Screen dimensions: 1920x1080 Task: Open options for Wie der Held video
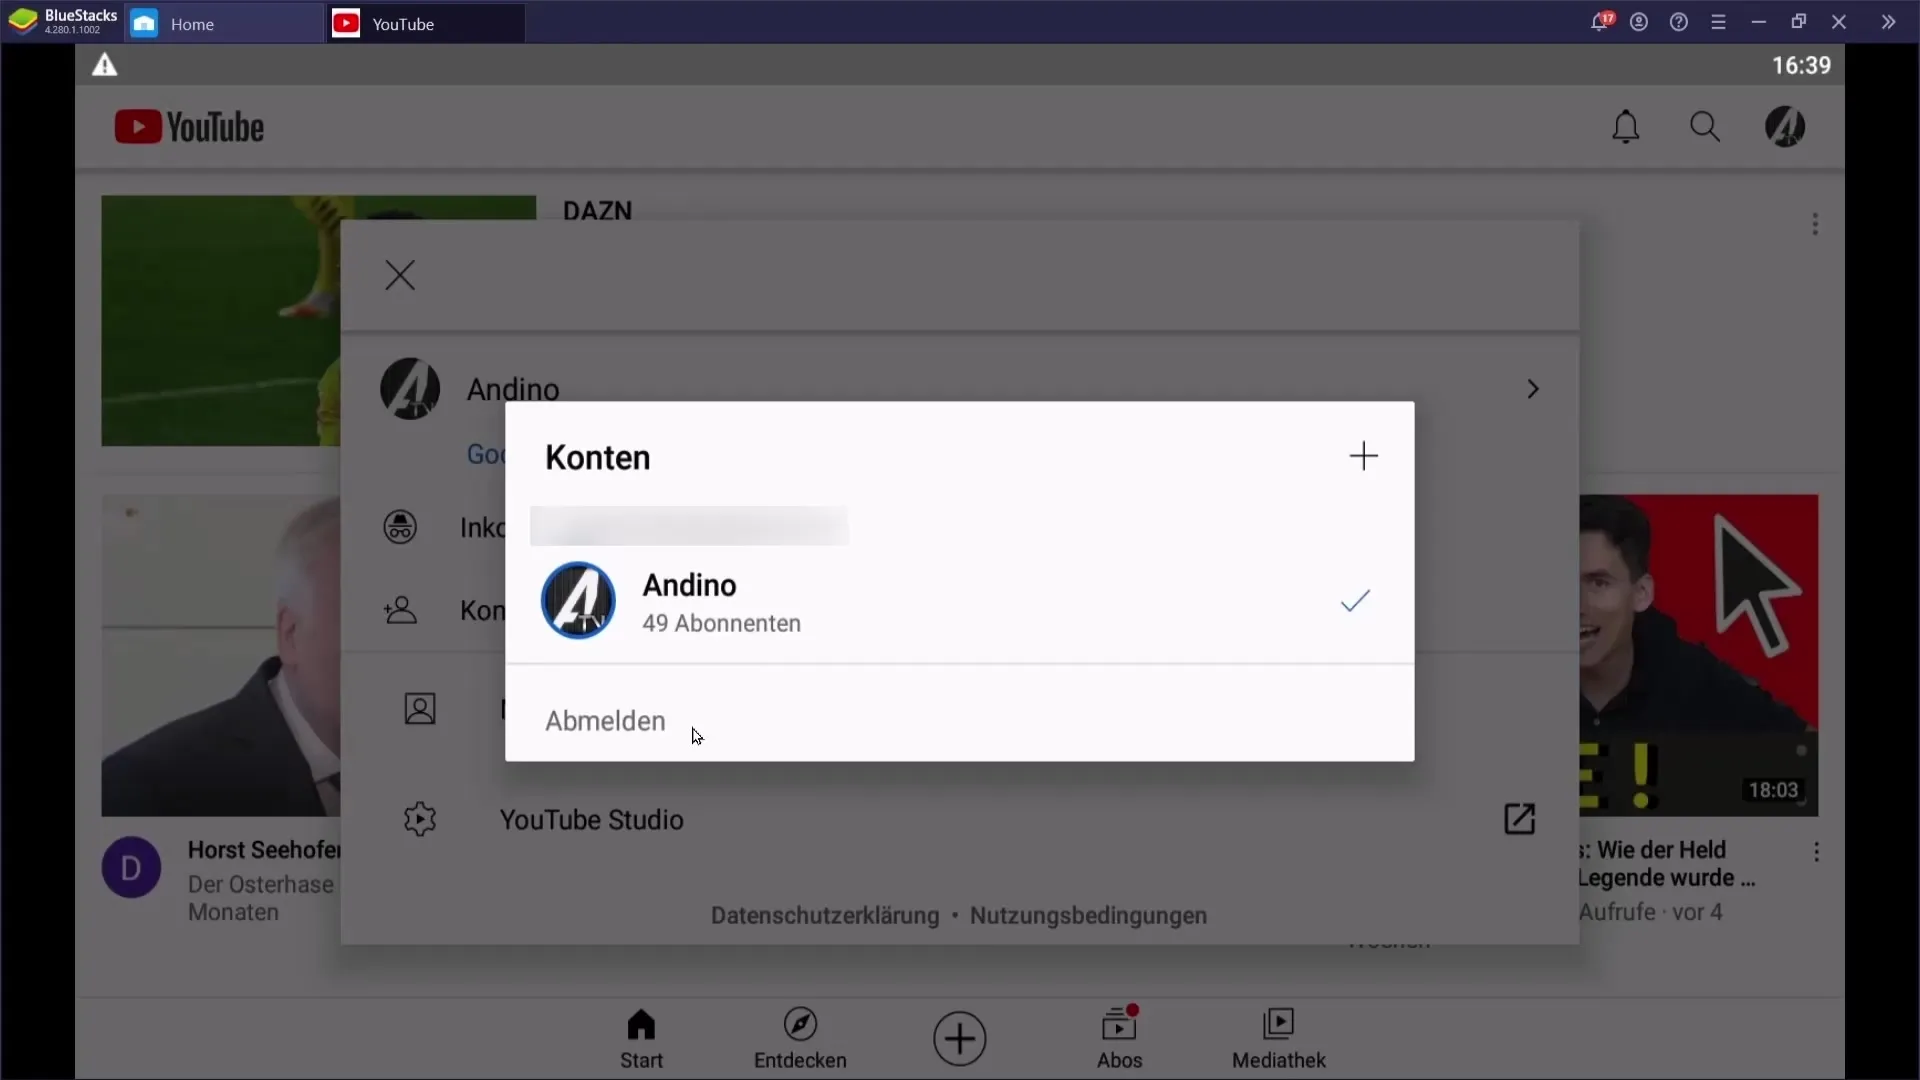(x=1816, y=852)
